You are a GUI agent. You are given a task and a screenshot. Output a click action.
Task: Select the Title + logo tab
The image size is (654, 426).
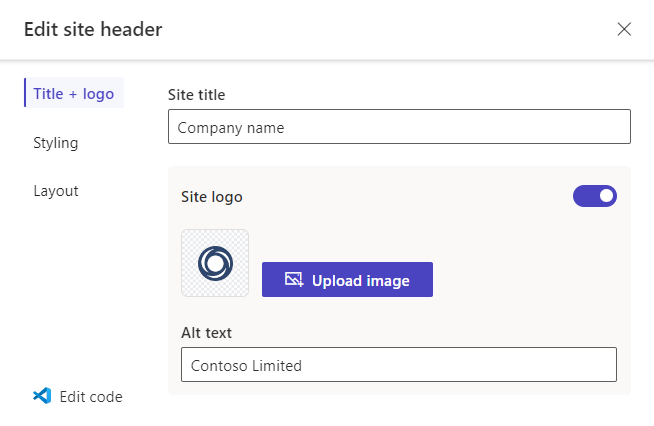(73, 93)
